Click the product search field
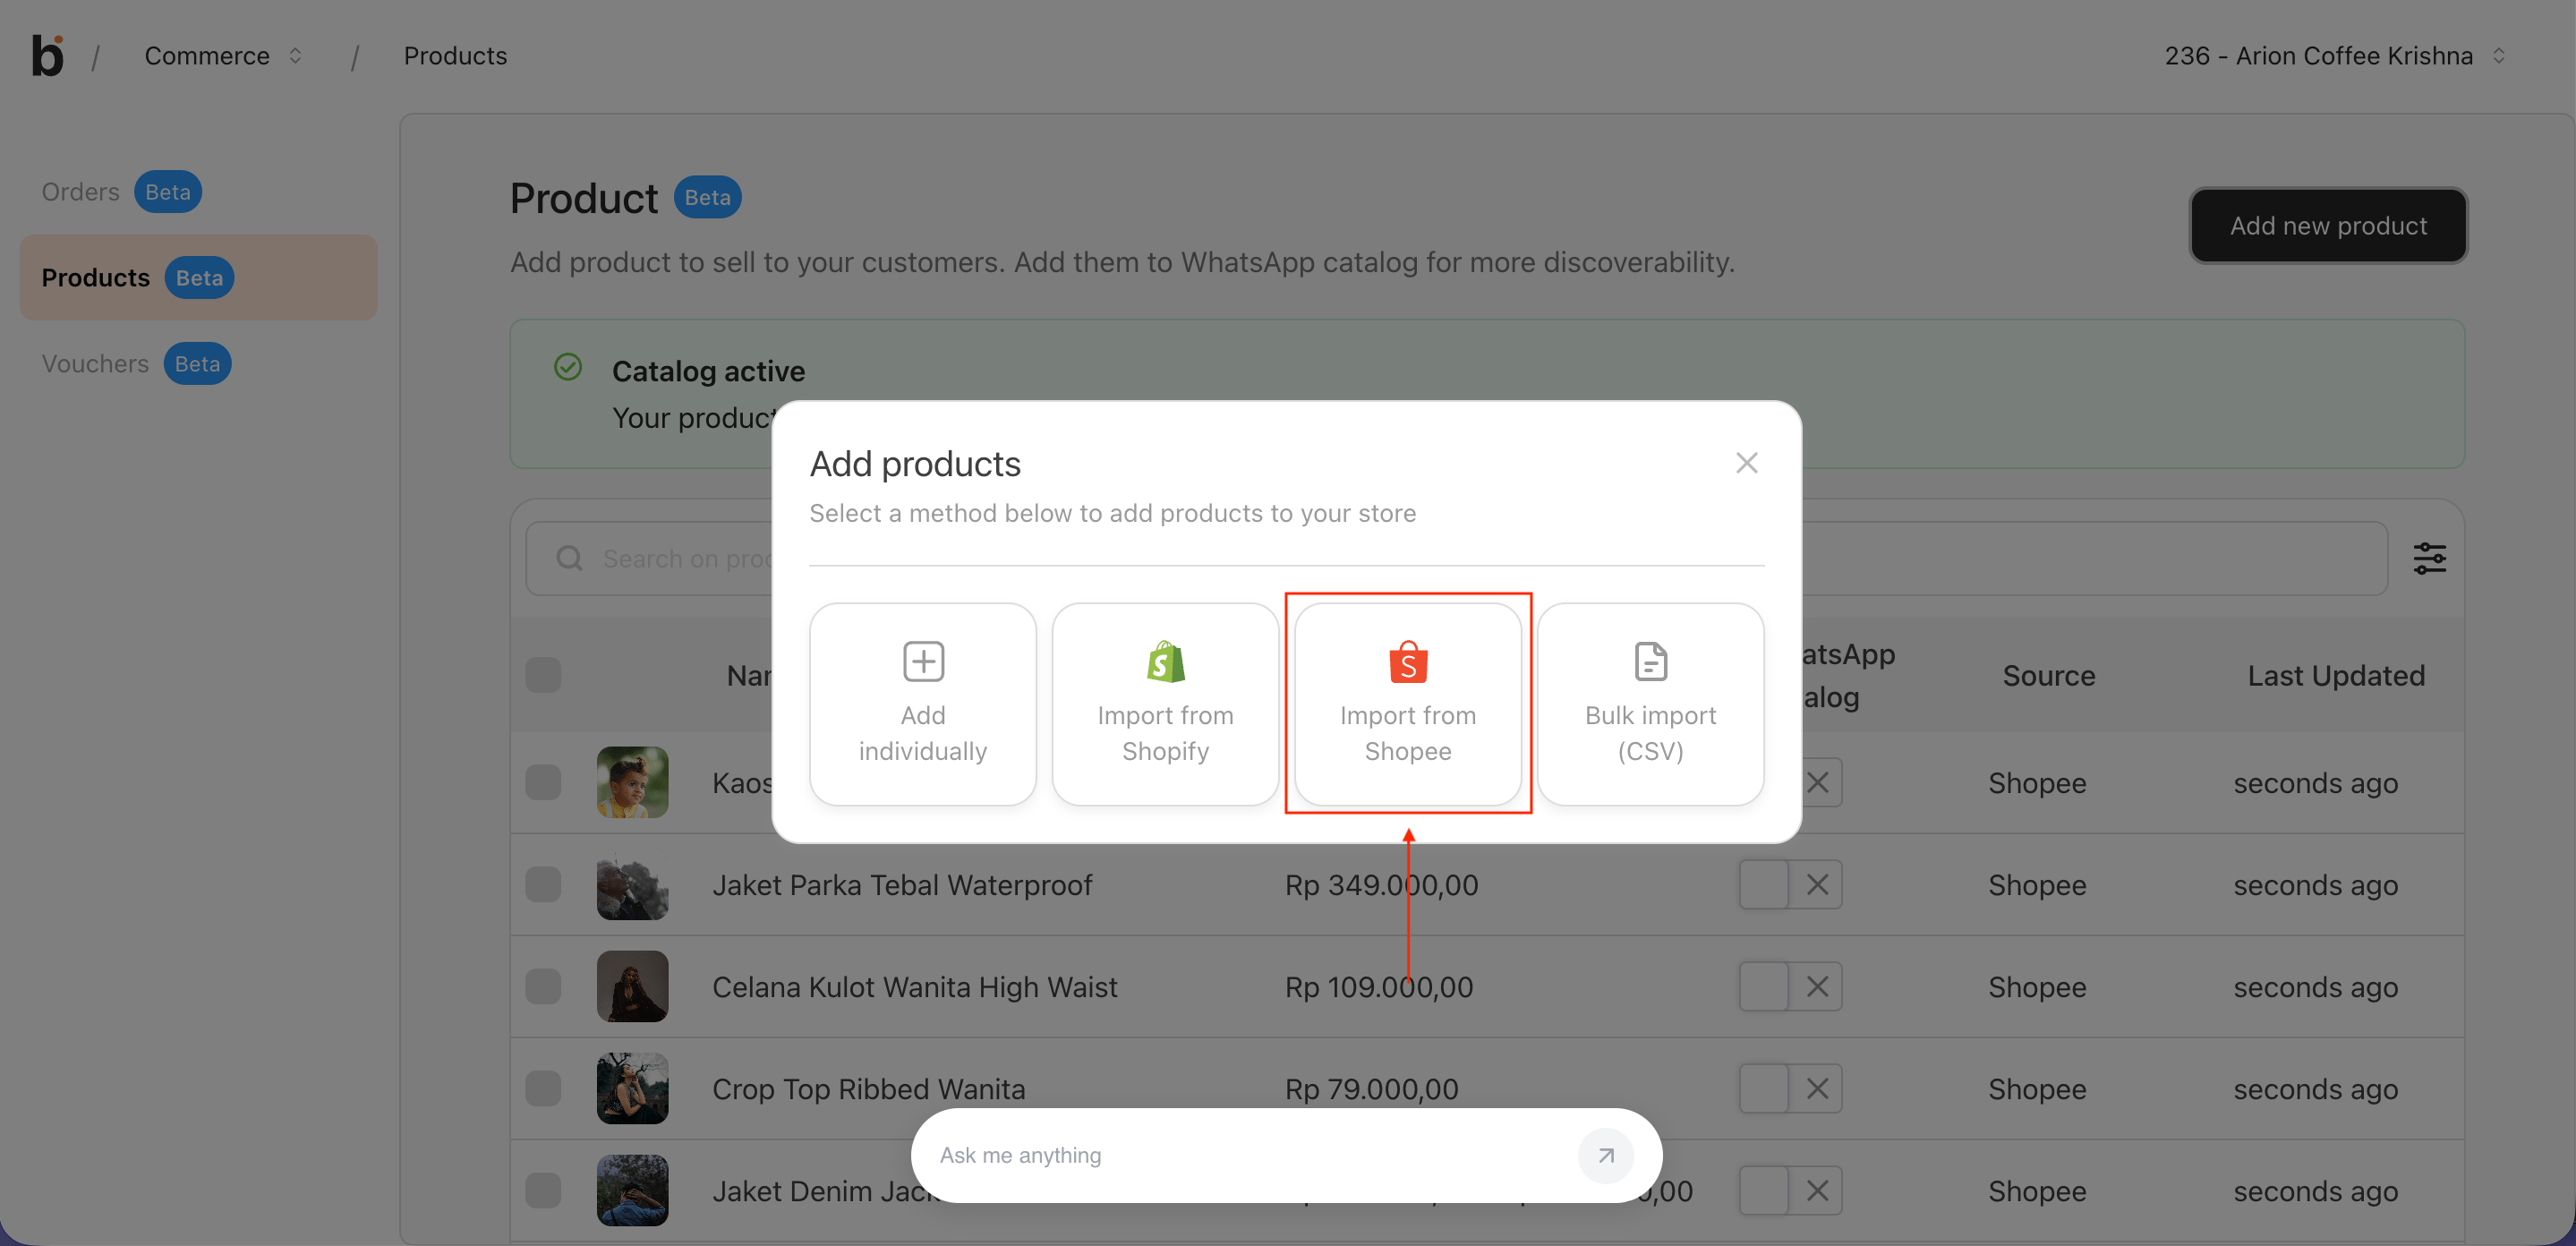 pos(1456,559)
